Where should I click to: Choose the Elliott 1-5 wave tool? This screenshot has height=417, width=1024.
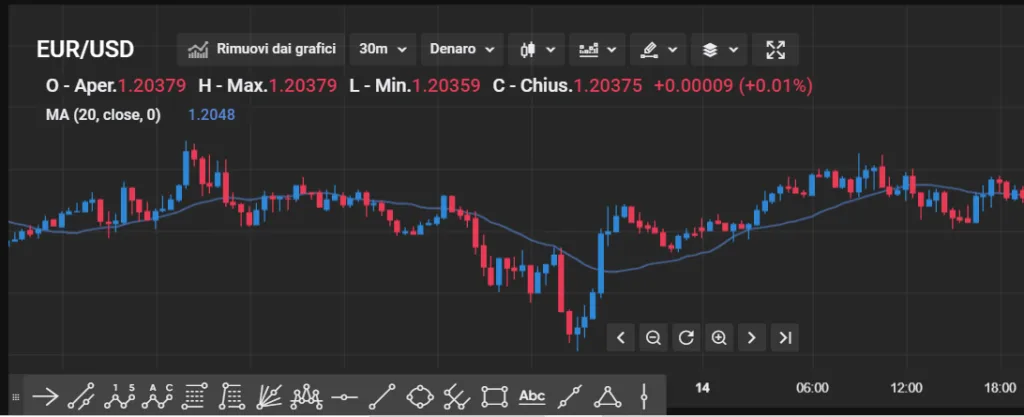point(120,395)
